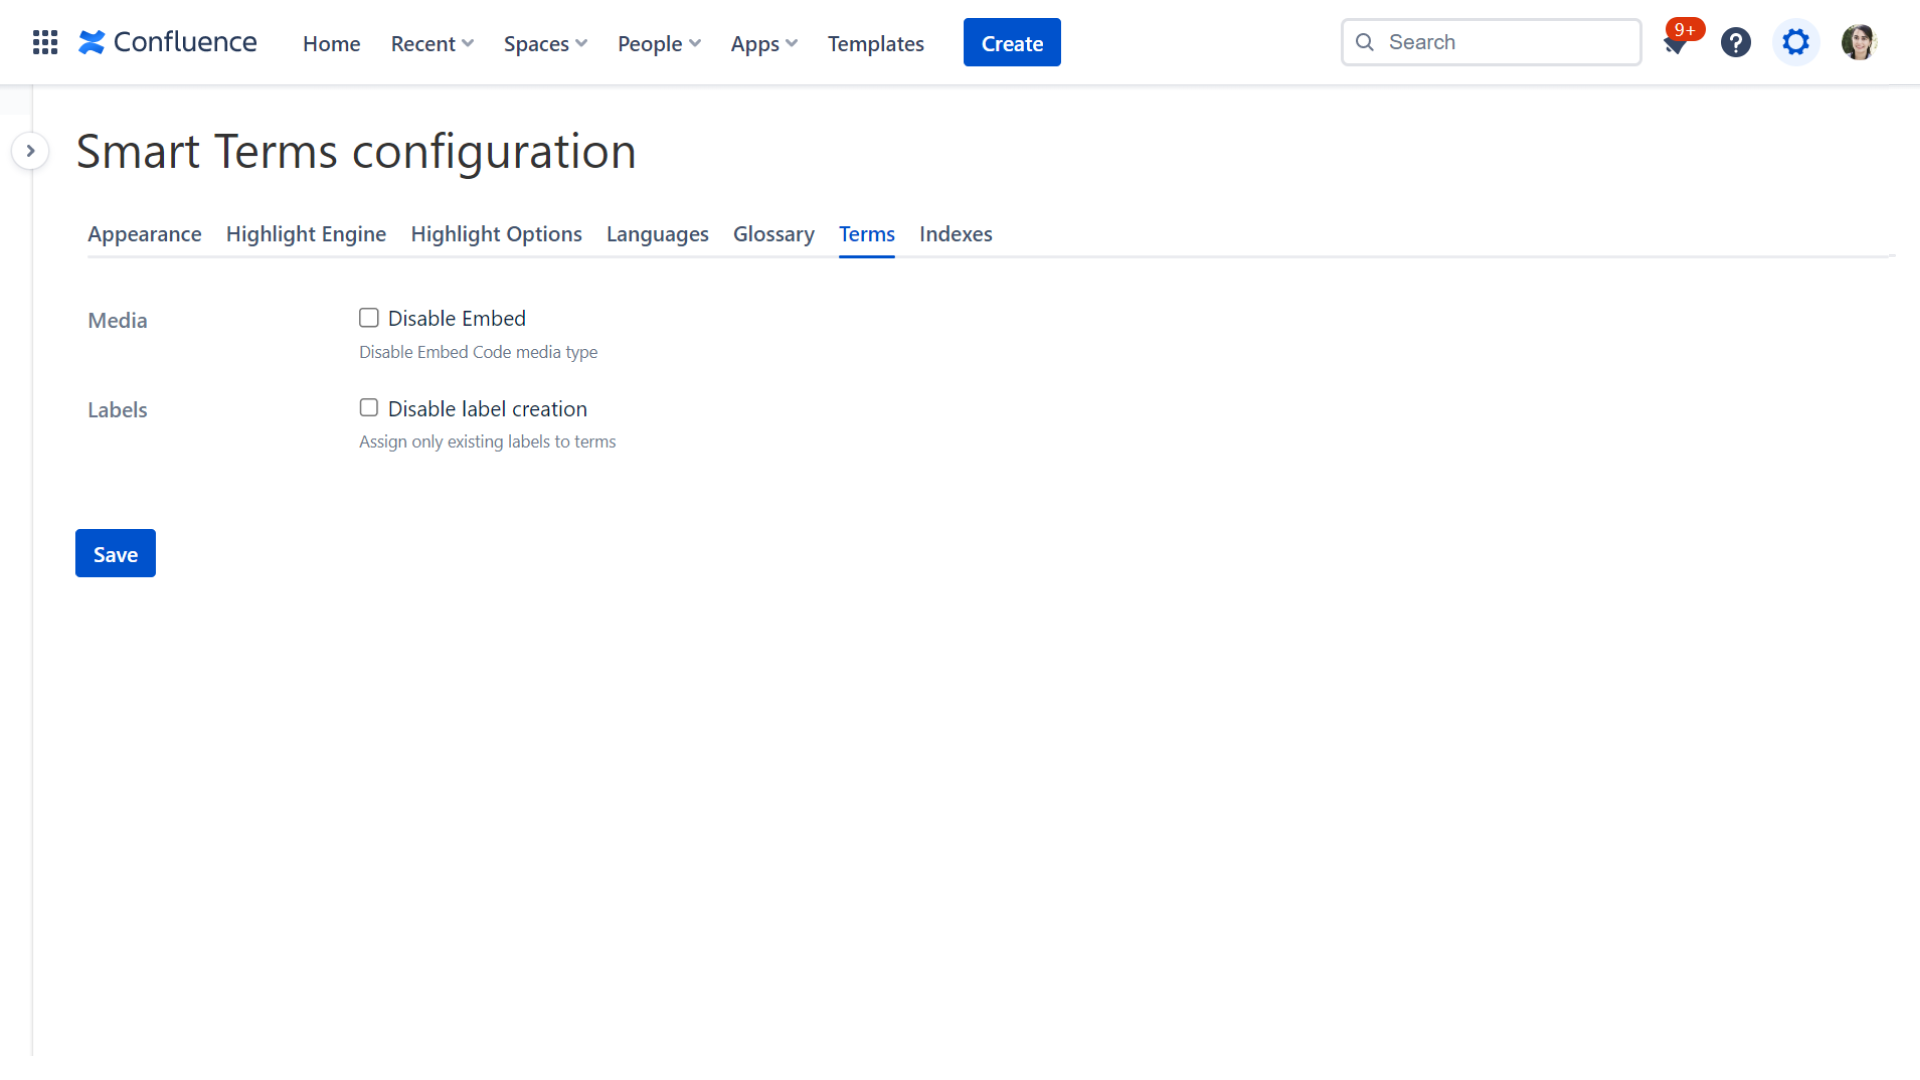The height and width of the screenshot is (1080, 1920).
Task: Open the Help menu
Action: tap(1736, 42)
